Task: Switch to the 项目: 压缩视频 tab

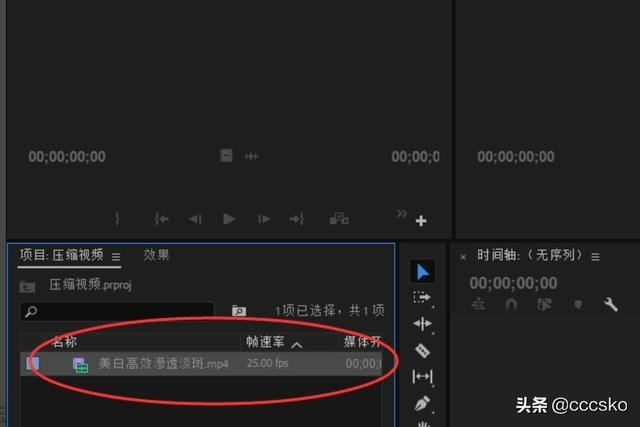Action: click(x=61, y=256)
